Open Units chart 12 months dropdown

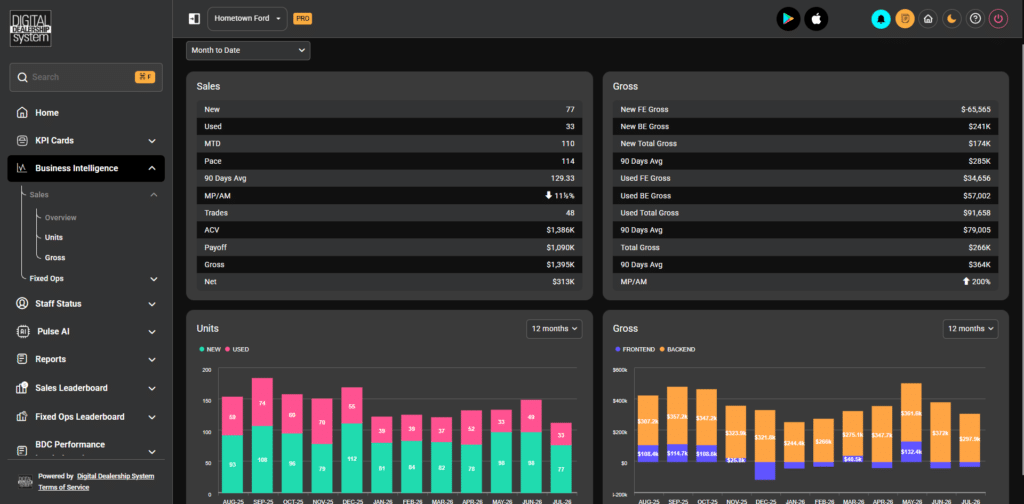(x=554, y=329)
